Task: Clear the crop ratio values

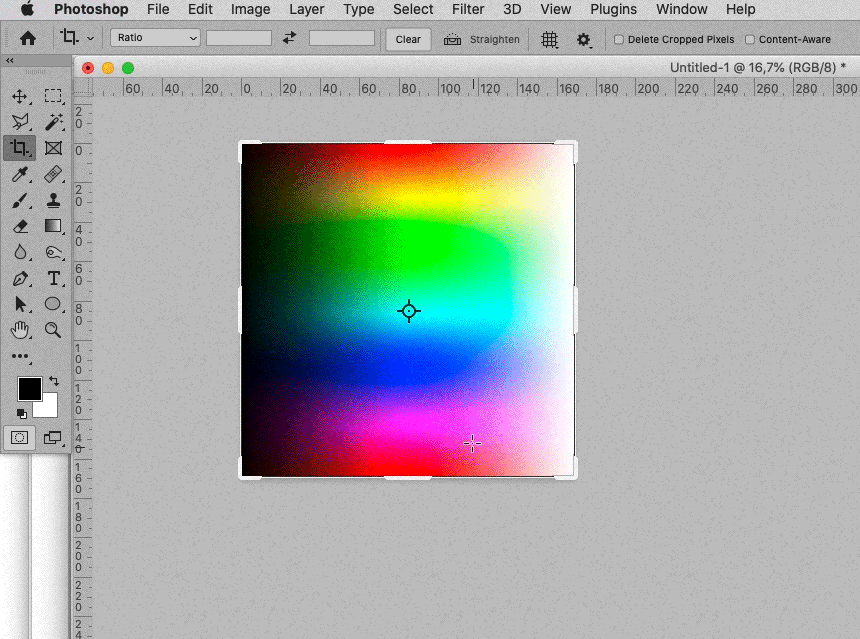Action: (x=407, y=39)
